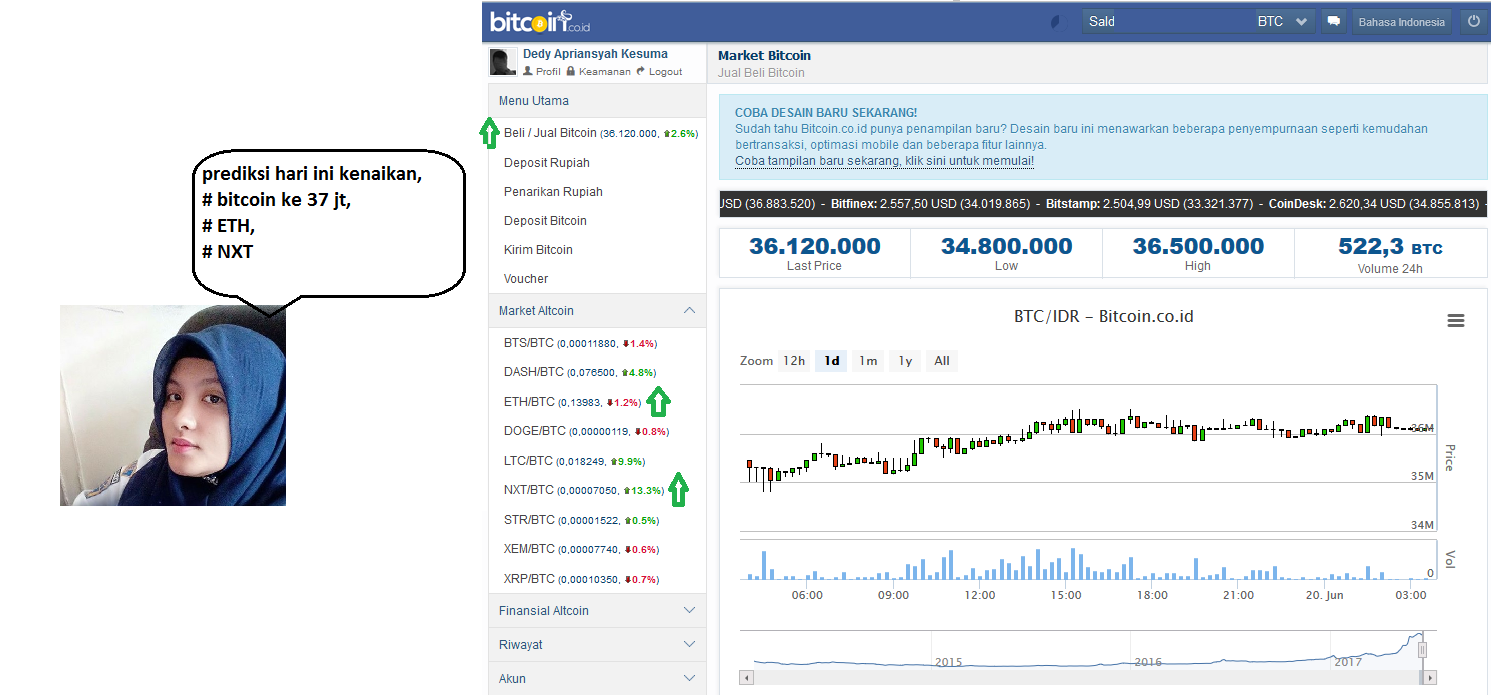Image resolution: width=1498 pixels, height=700 pixels.
Task: Click the 2015 label in chart navigator
Action: [948, 662]
